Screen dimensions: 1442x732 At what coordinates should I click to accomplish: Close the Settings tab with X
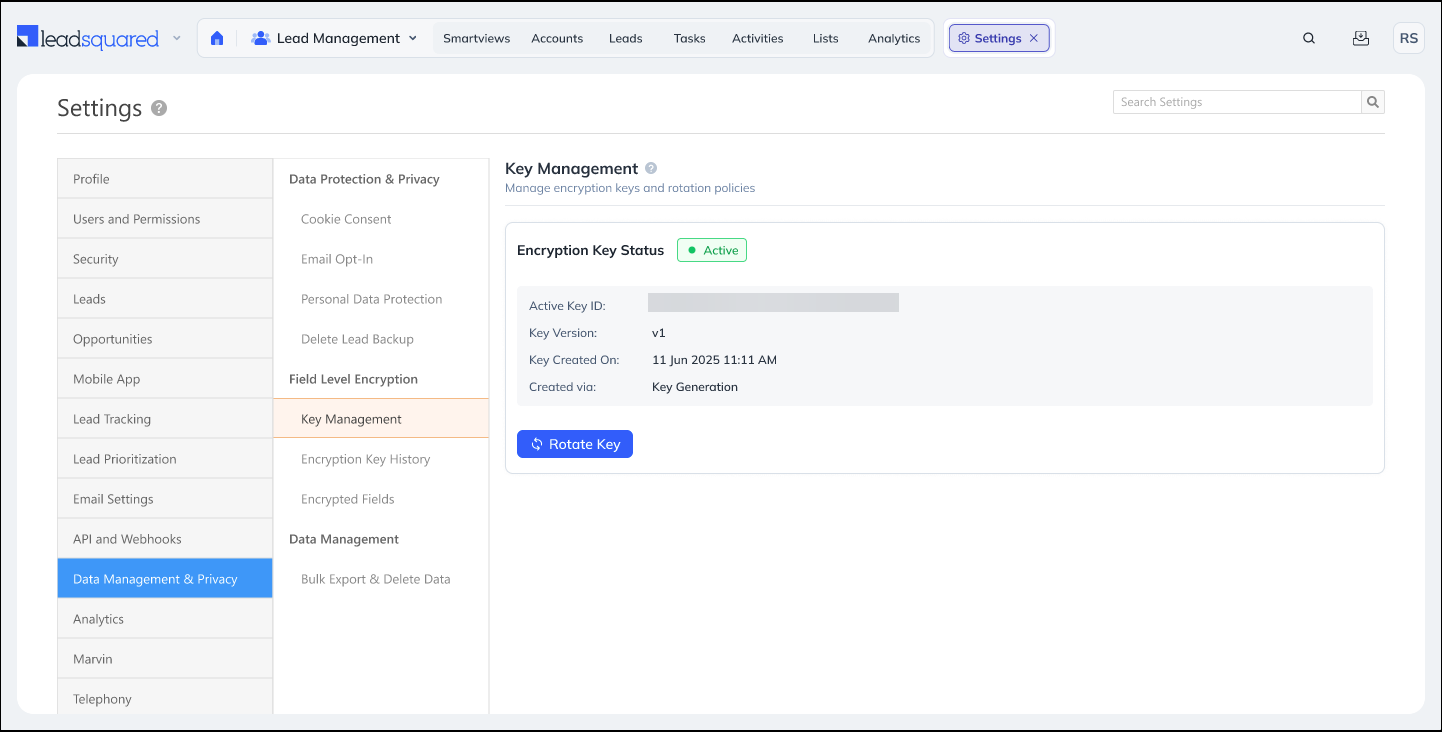point(1034,38)
